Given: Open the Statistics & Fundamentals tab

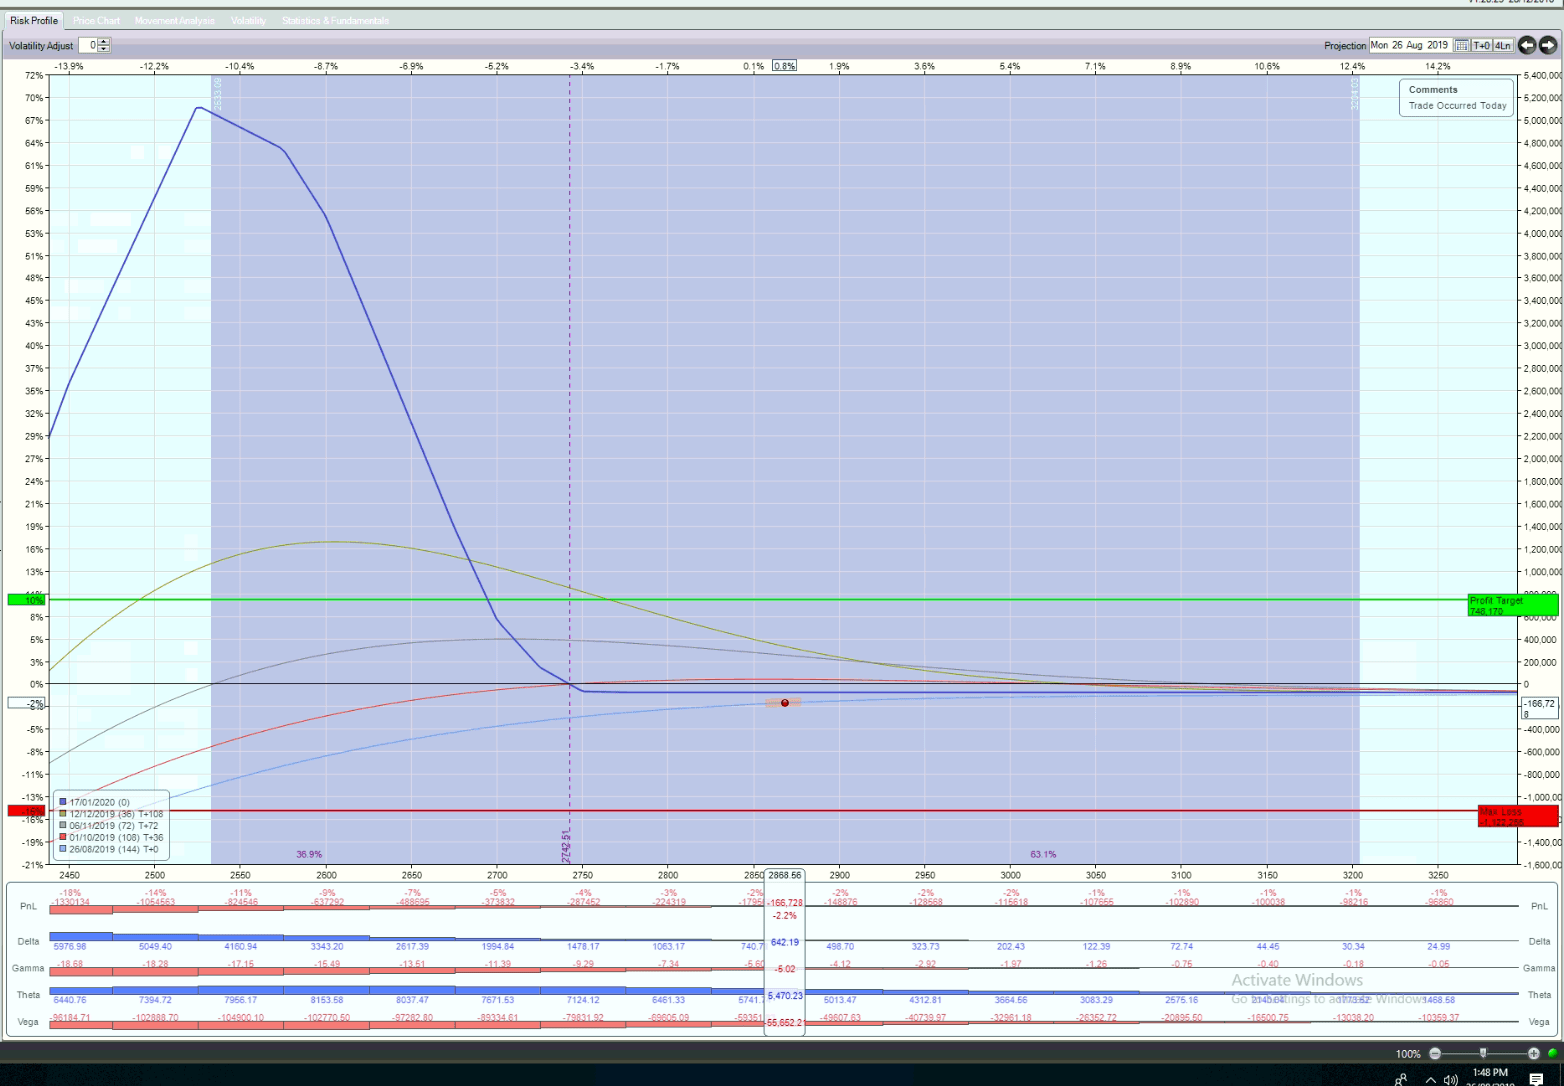Looking at the screenshot, I should point(335,20).
